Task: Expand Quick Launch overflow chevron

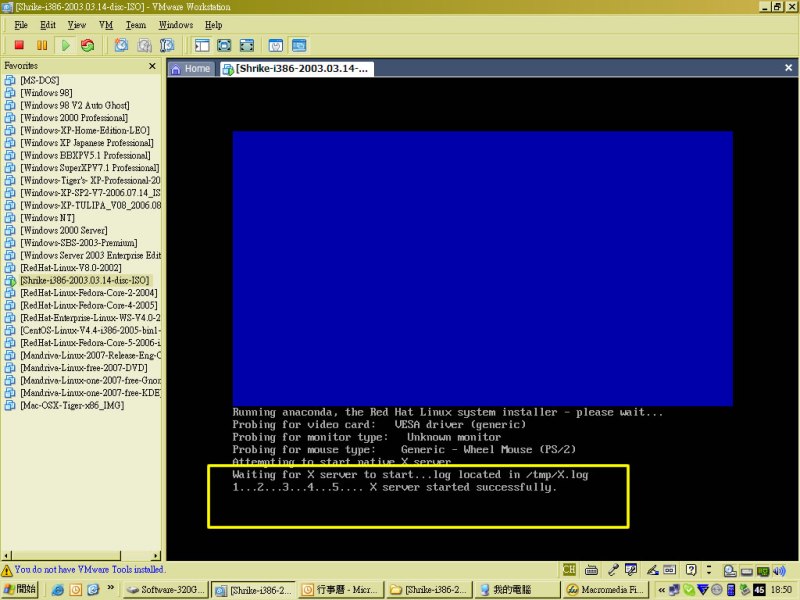Action: click(x=111, y=587)
